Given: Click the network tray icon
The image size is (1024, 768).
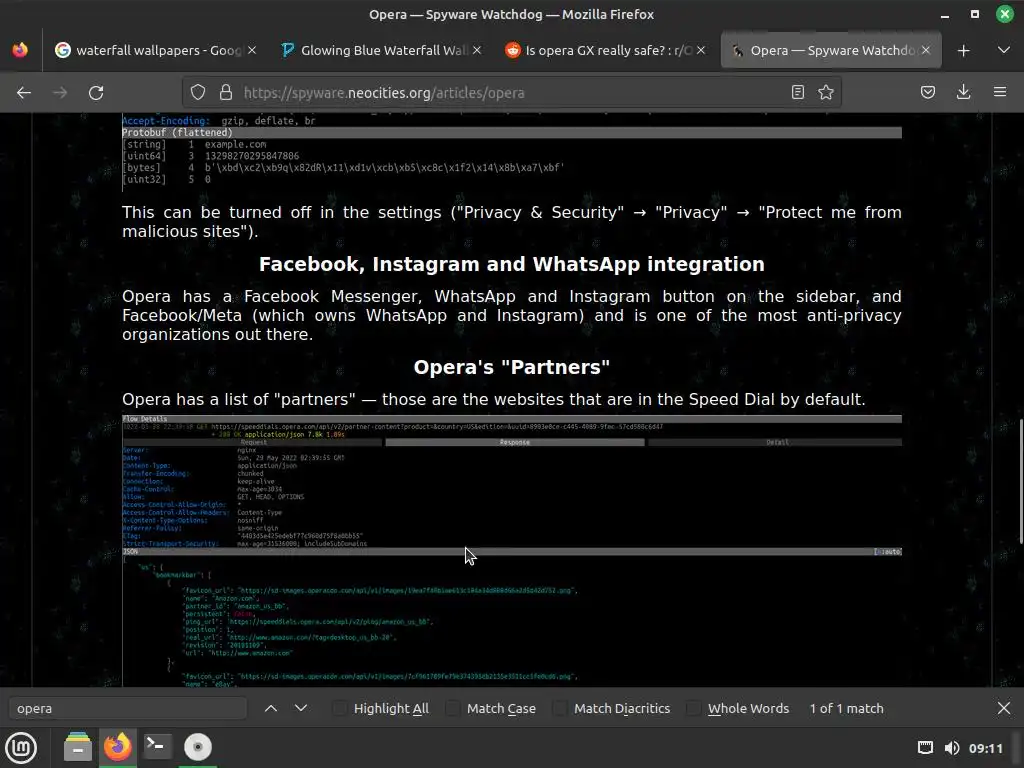Looking at the screenshot, I should click(x=925, y=748).
